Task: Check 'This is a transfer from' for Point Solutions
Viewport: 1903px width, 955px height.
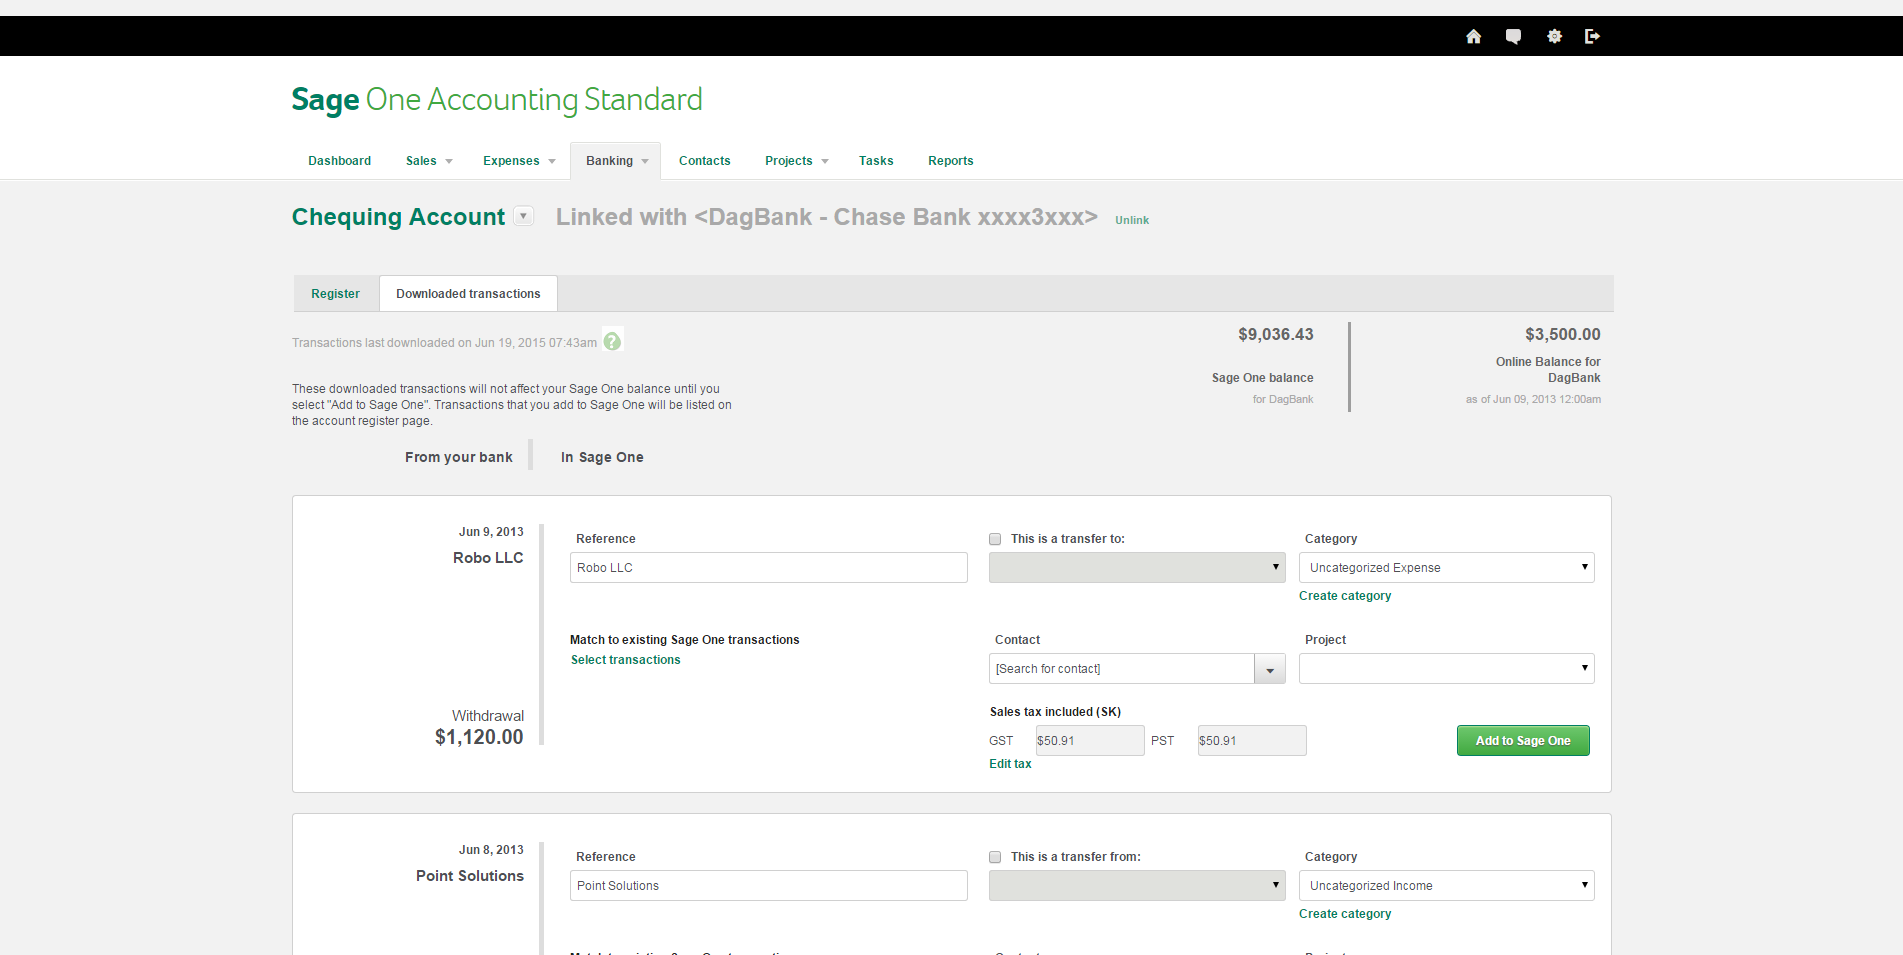Action: [995, 857]
